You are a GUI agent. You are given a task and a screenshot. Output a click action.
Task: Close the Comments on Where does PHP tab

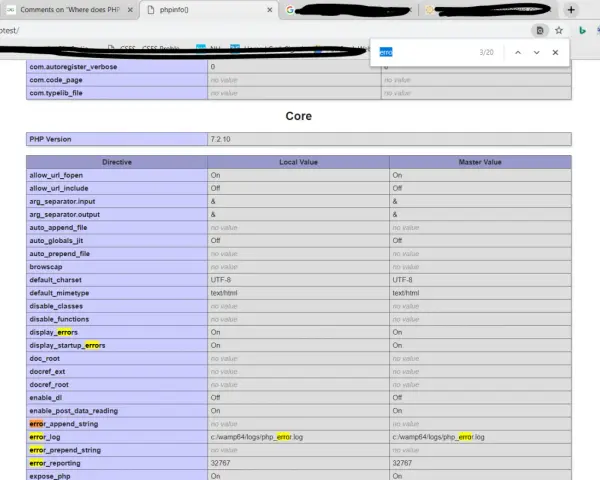130,10
